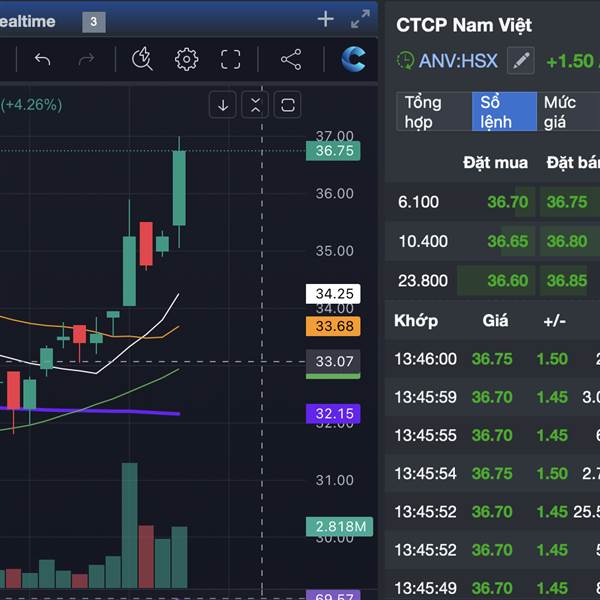Click the +/- column header
This screenshot has width=600, height=600.
[x=554, y=321]
